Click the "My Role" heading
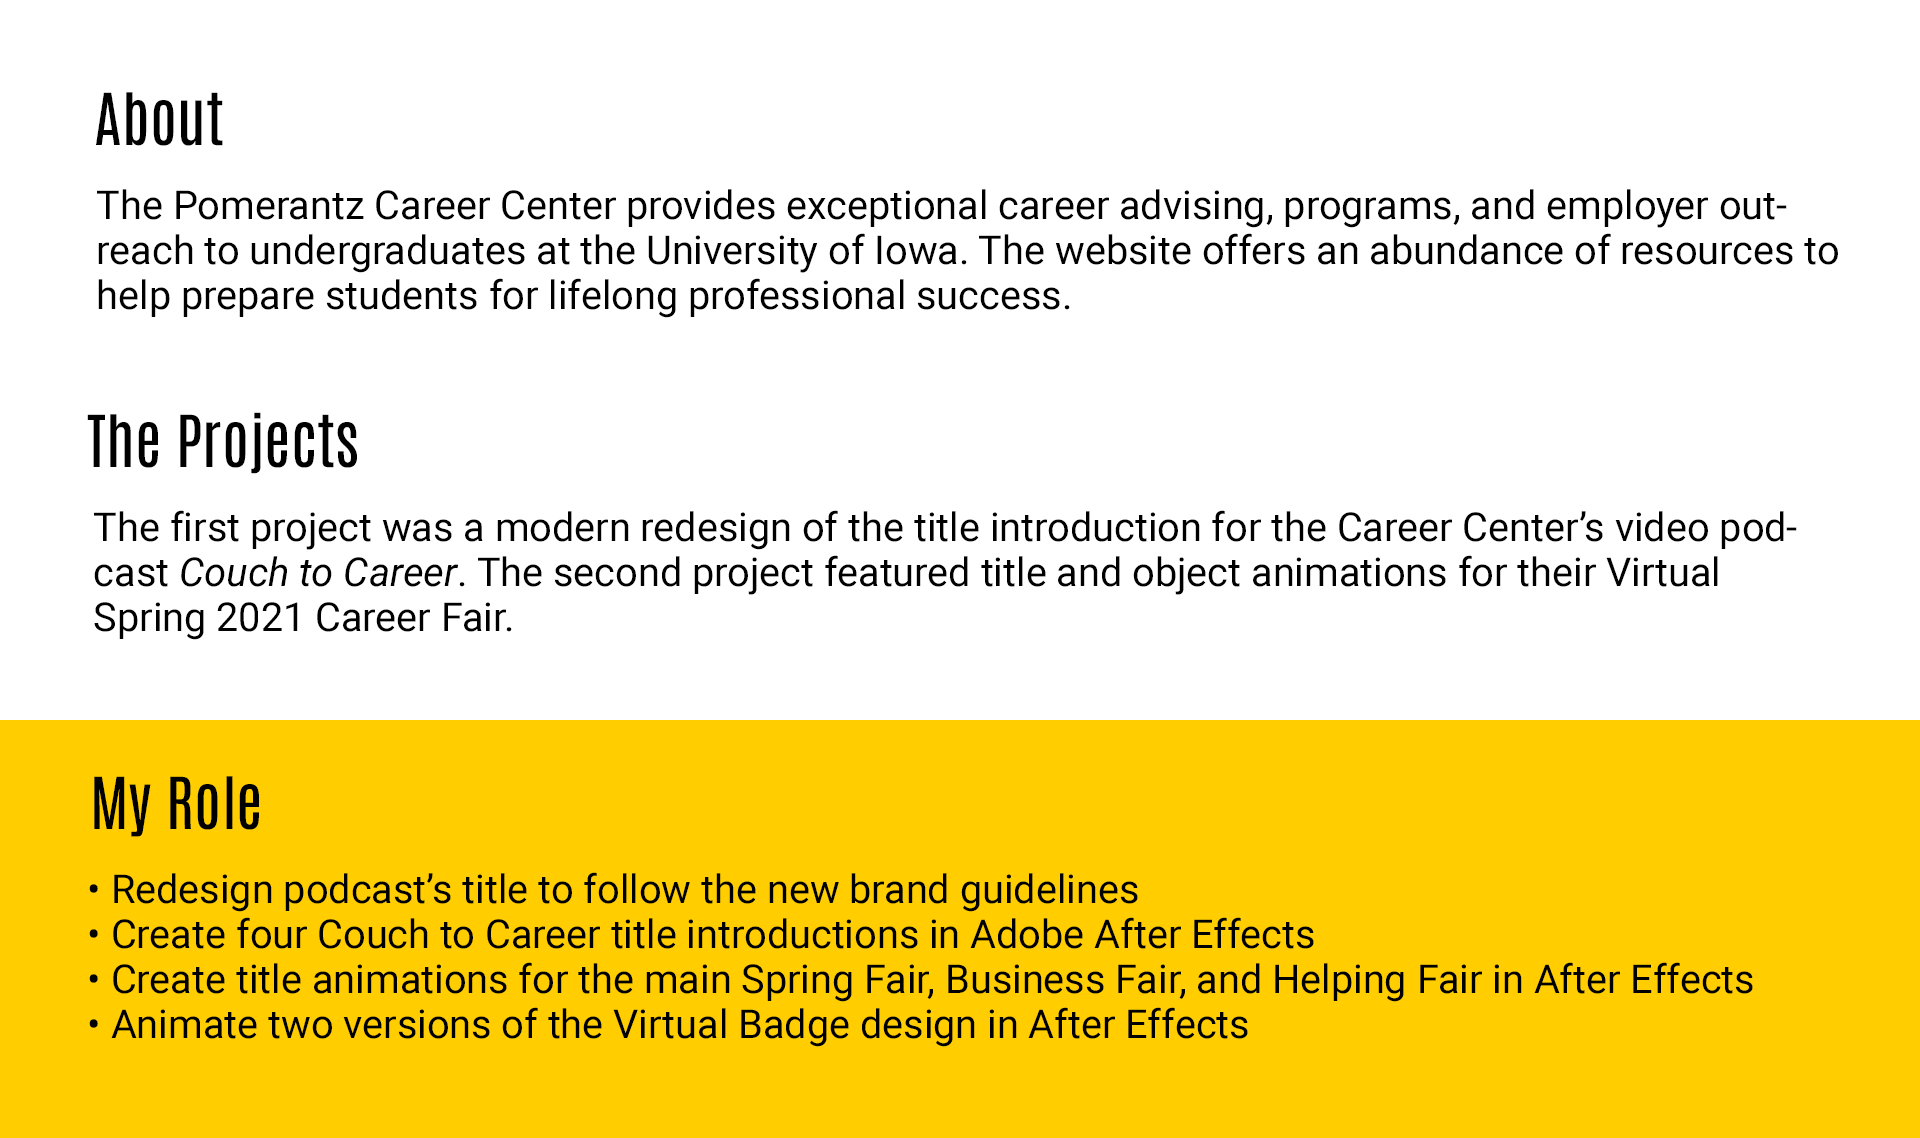The width and height of the screenshot is (1920, 1138). (176, 803)
